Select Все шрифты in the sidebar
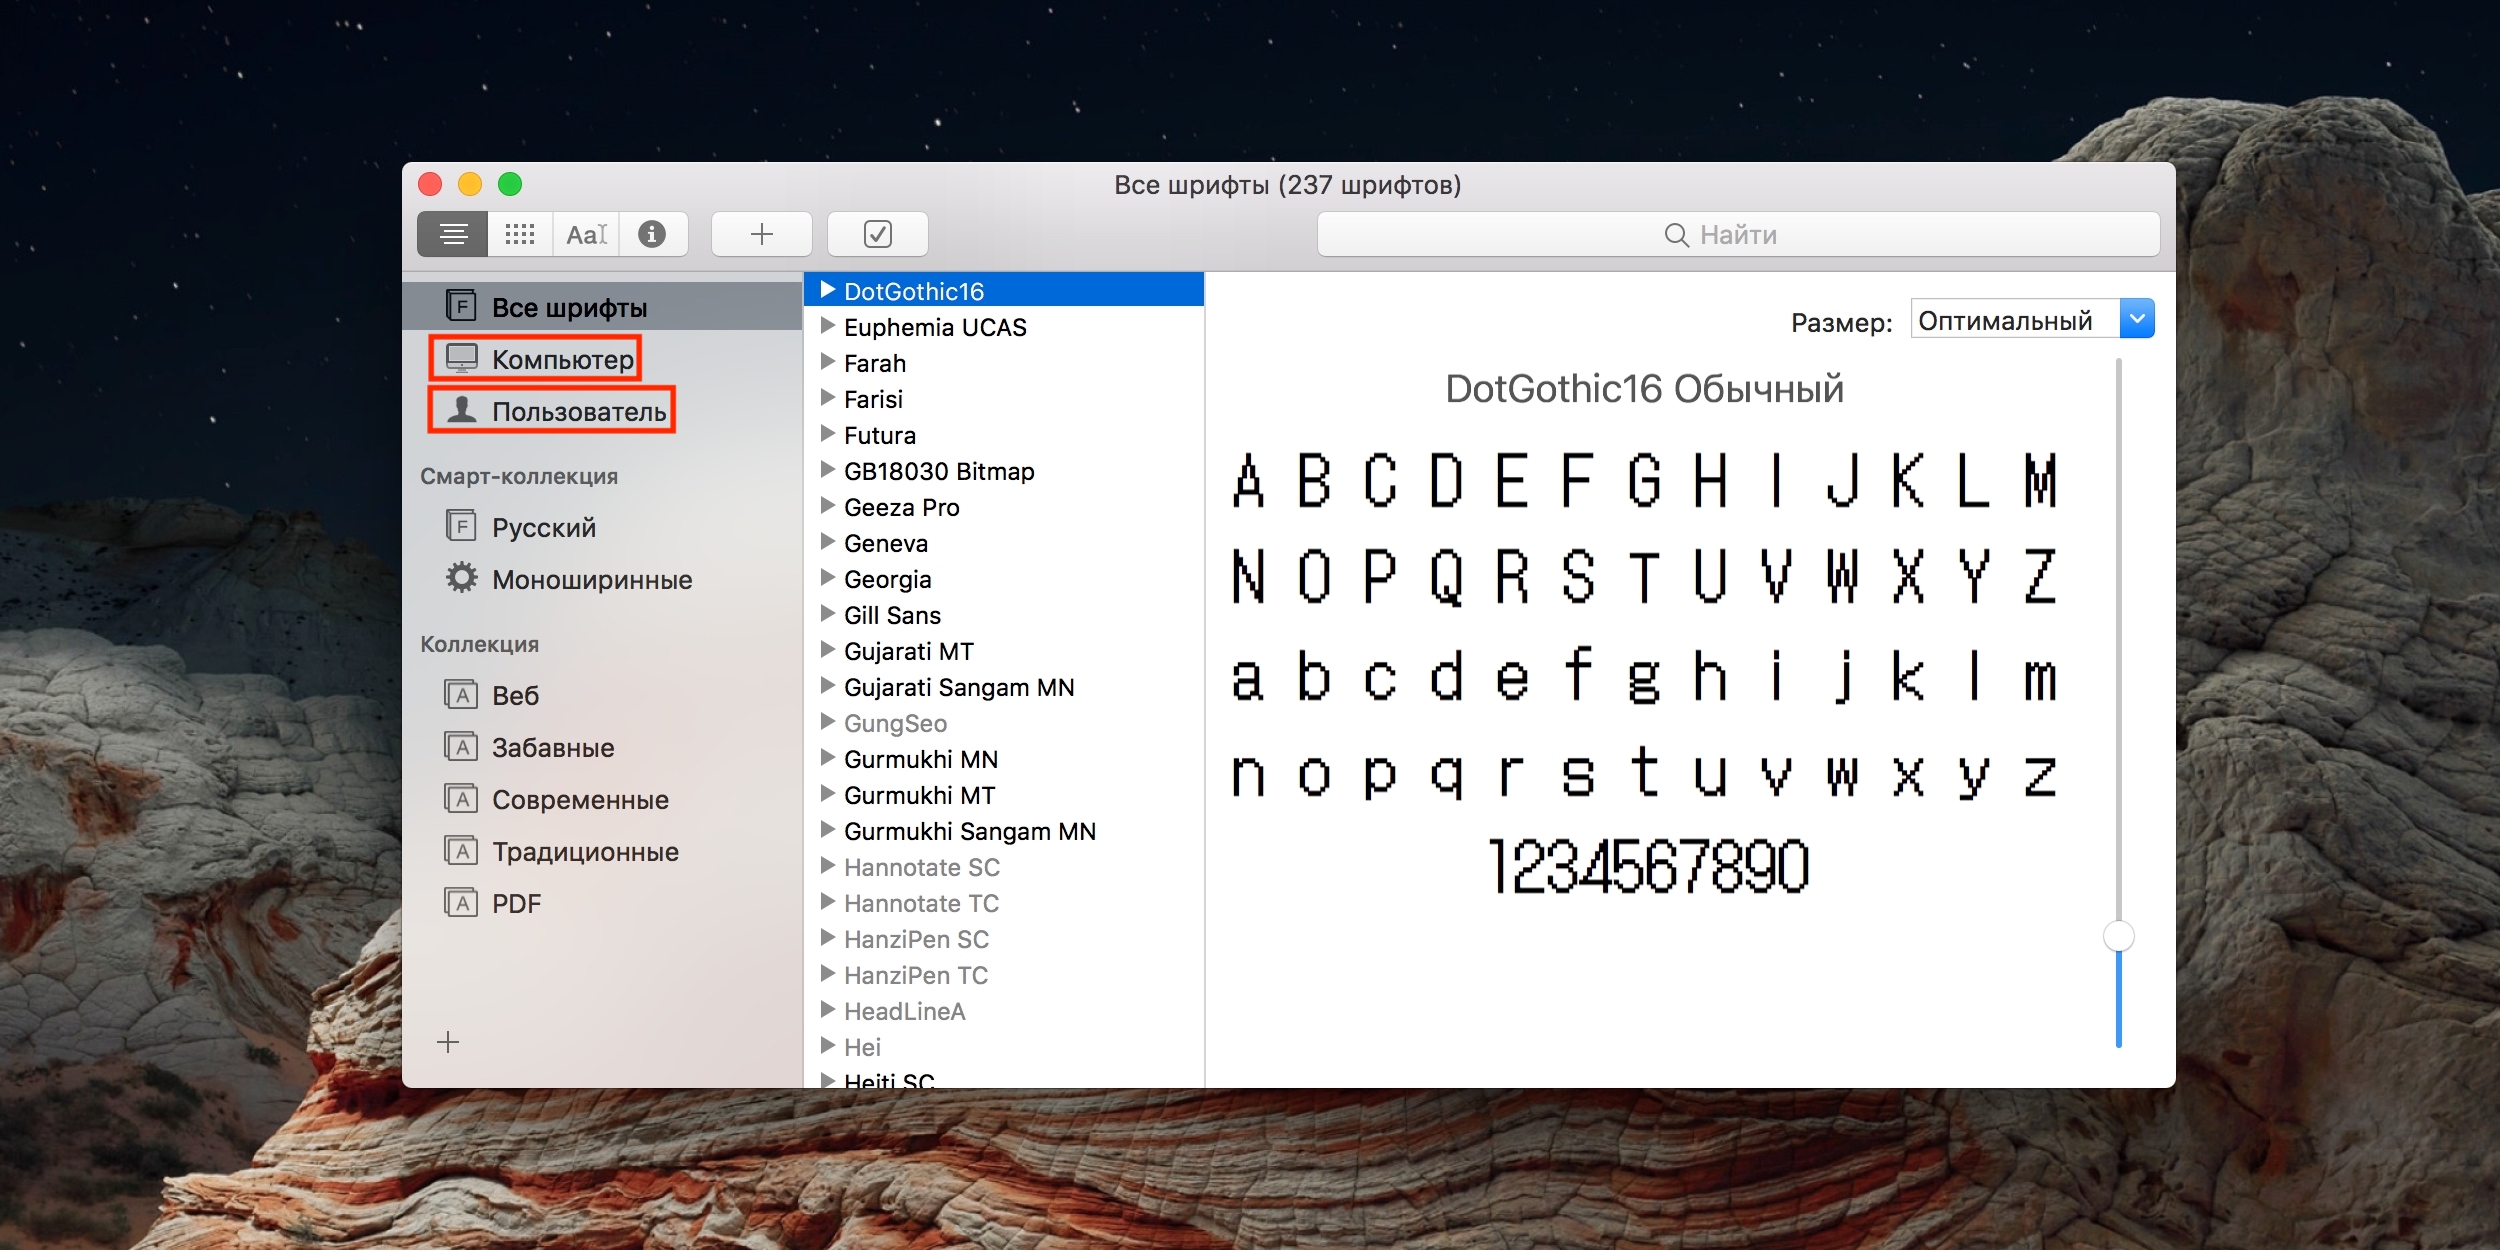Image resolution: width=2500 pixels, height=1250 pixels. (x=602, y=306)
